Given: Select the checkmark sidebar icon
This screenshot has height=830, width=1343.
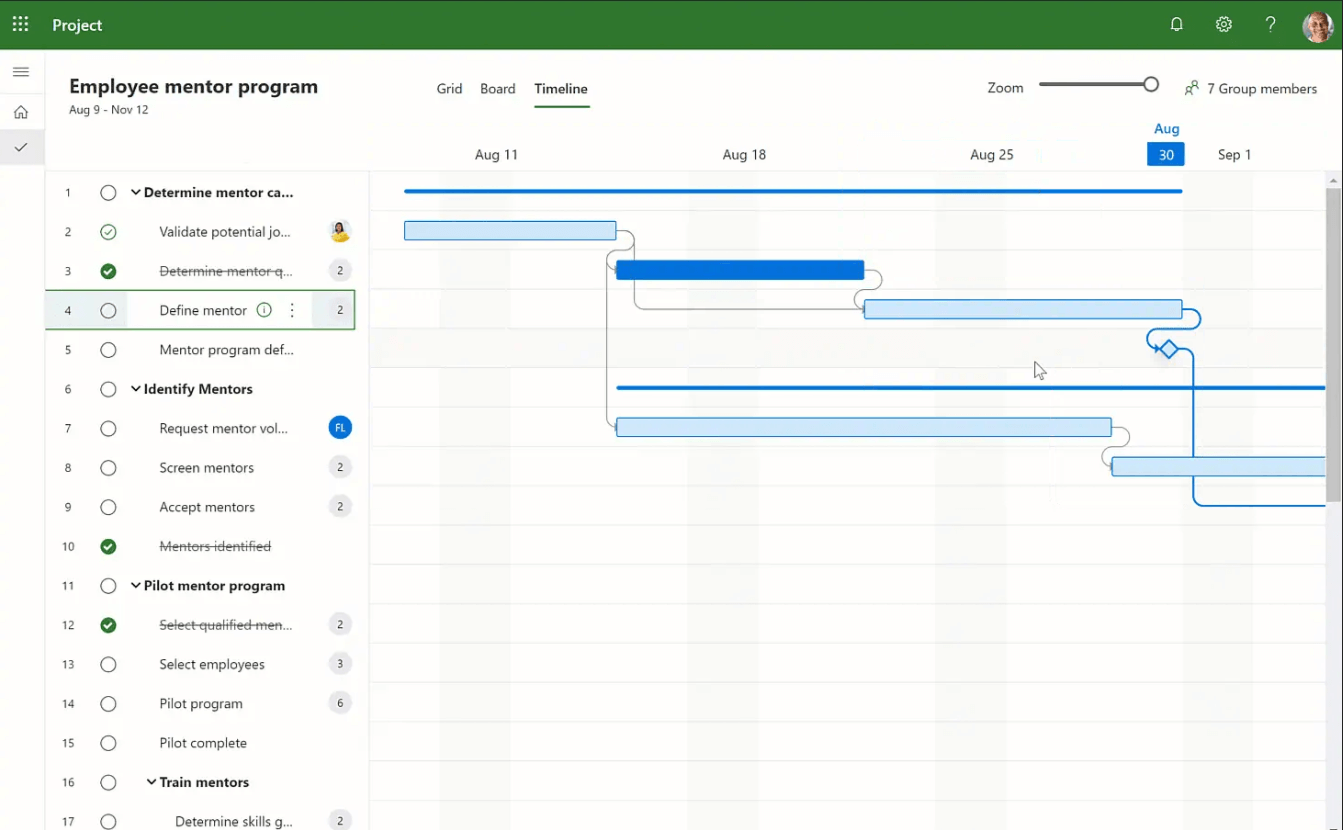Looking at the screenshot, I should 21,147.
